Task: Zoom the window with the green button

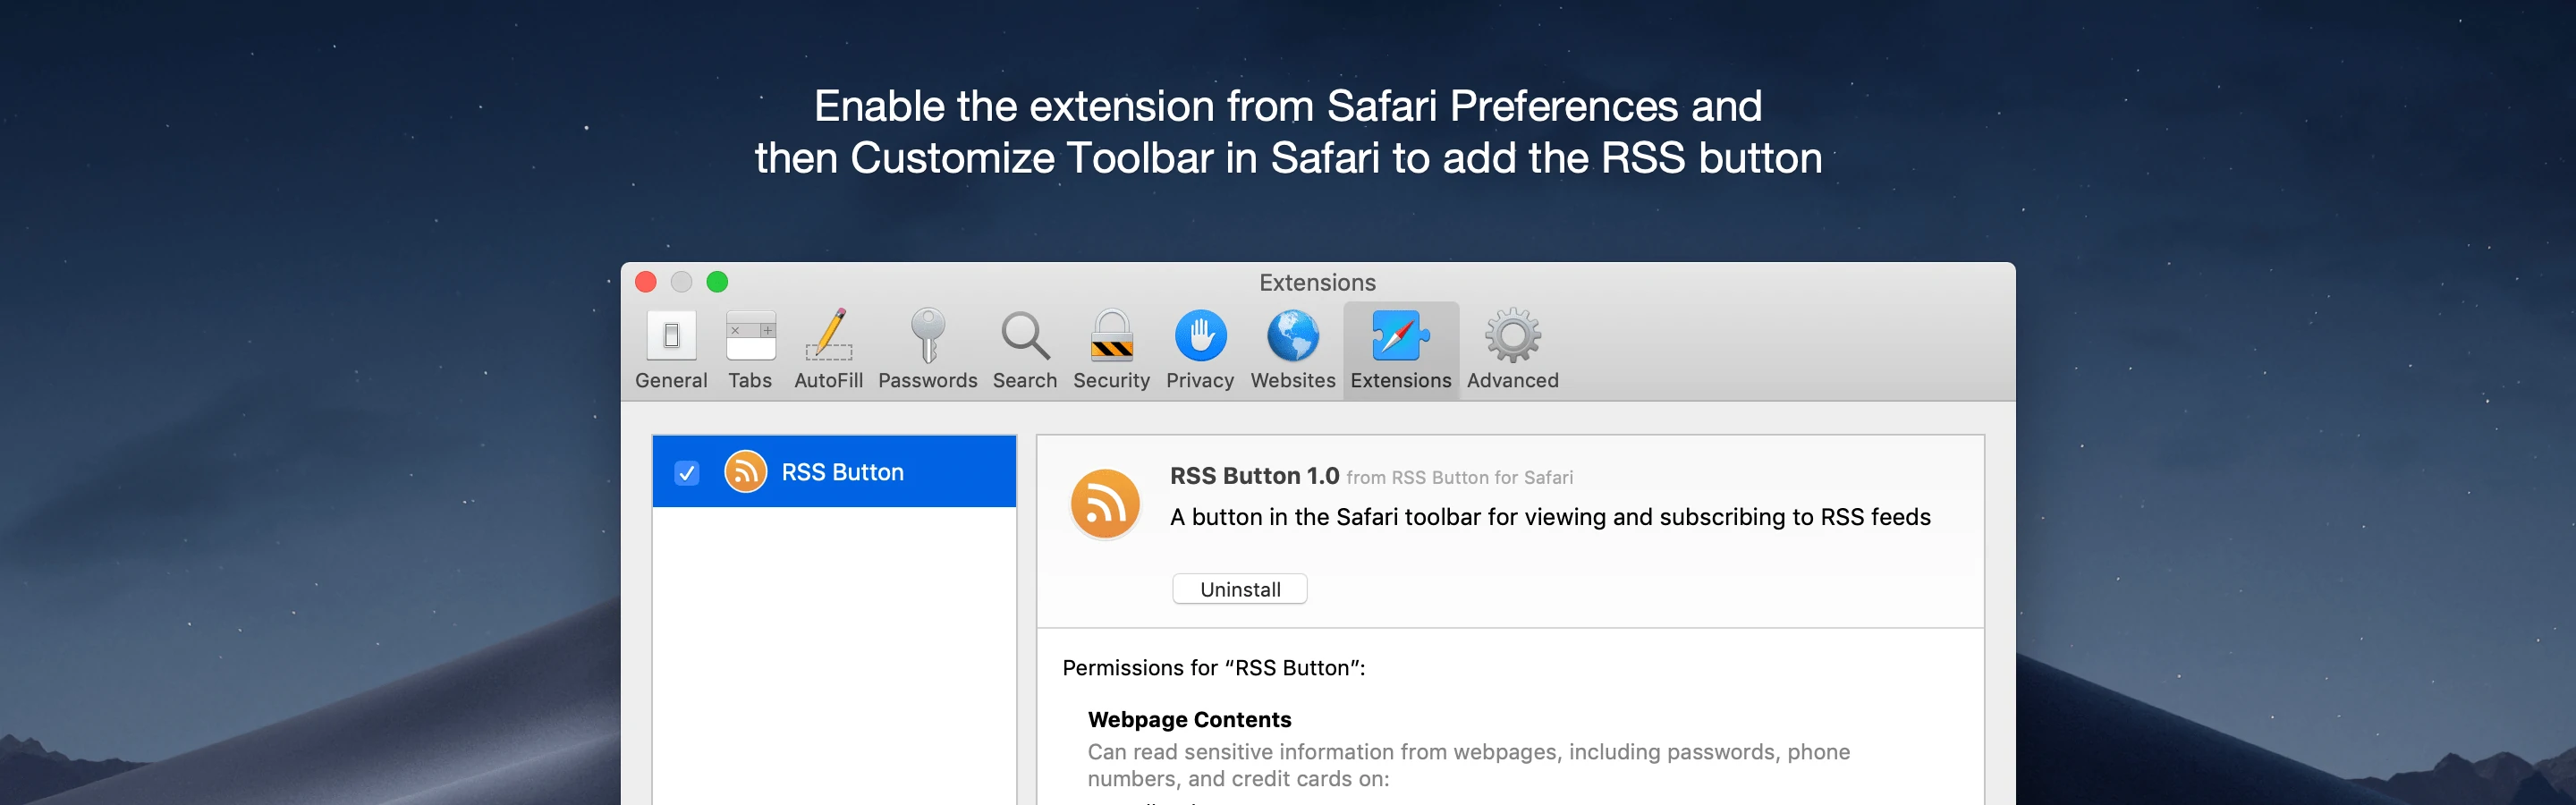Action: click(717, 282)
